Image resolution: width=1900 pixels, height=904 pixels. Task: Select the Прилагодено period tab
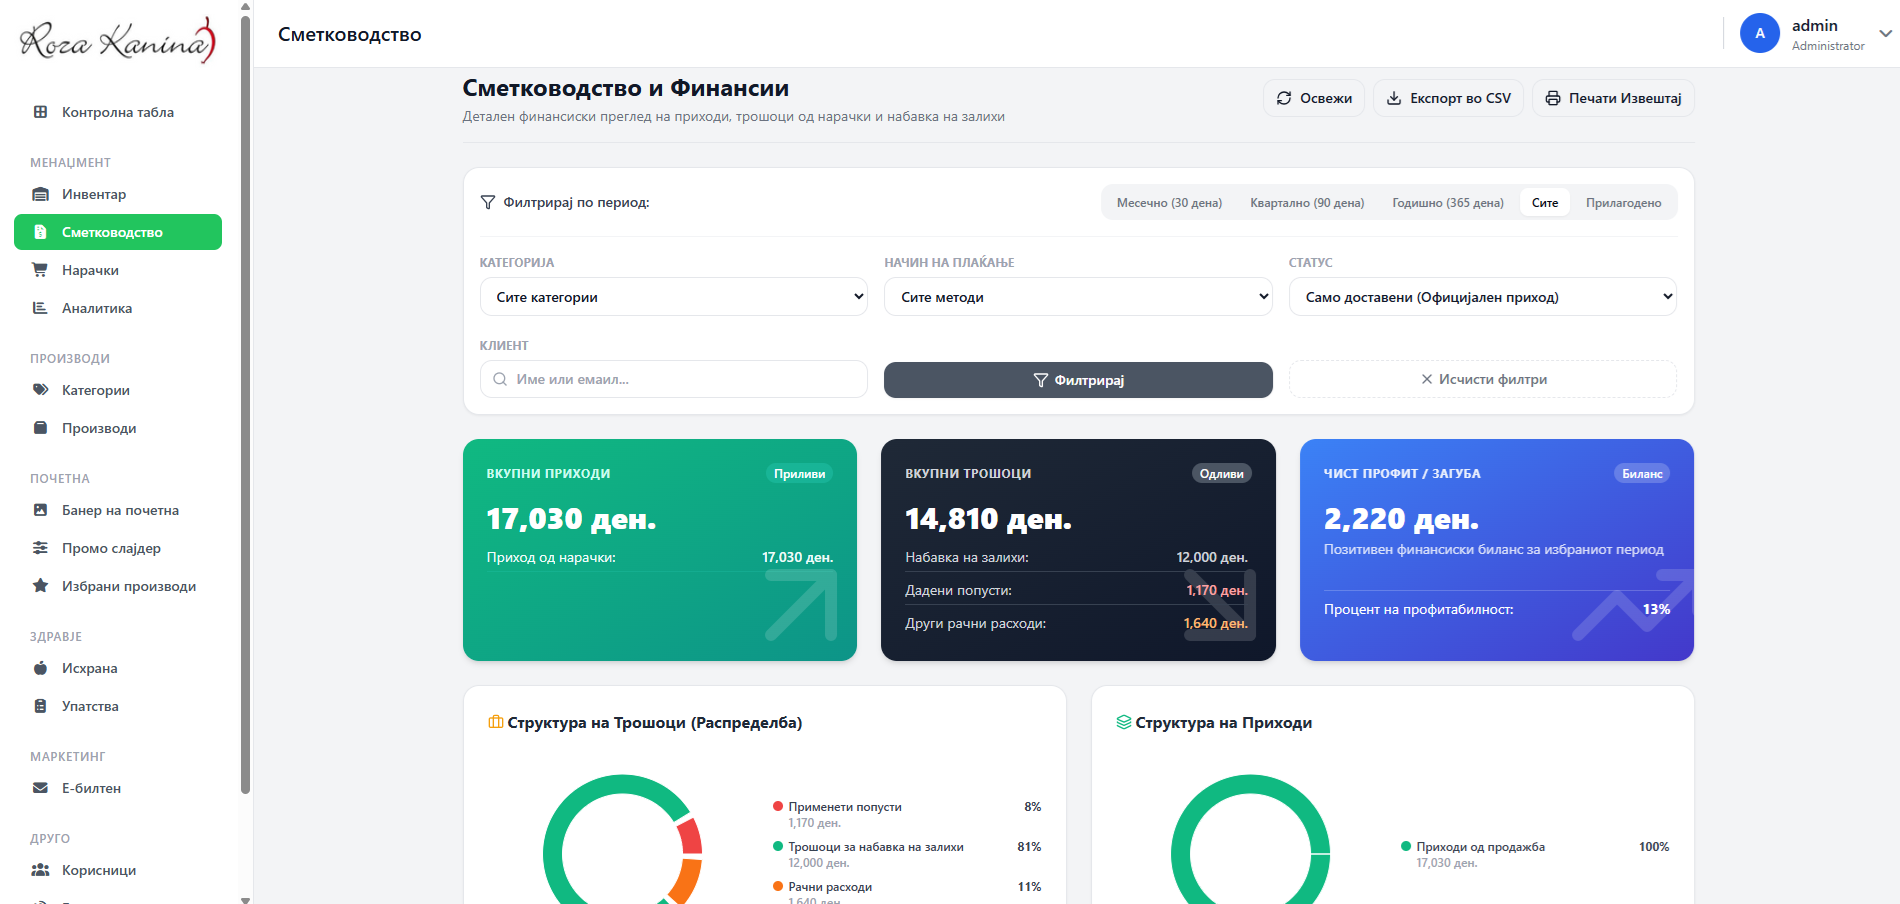[1624, 203]
